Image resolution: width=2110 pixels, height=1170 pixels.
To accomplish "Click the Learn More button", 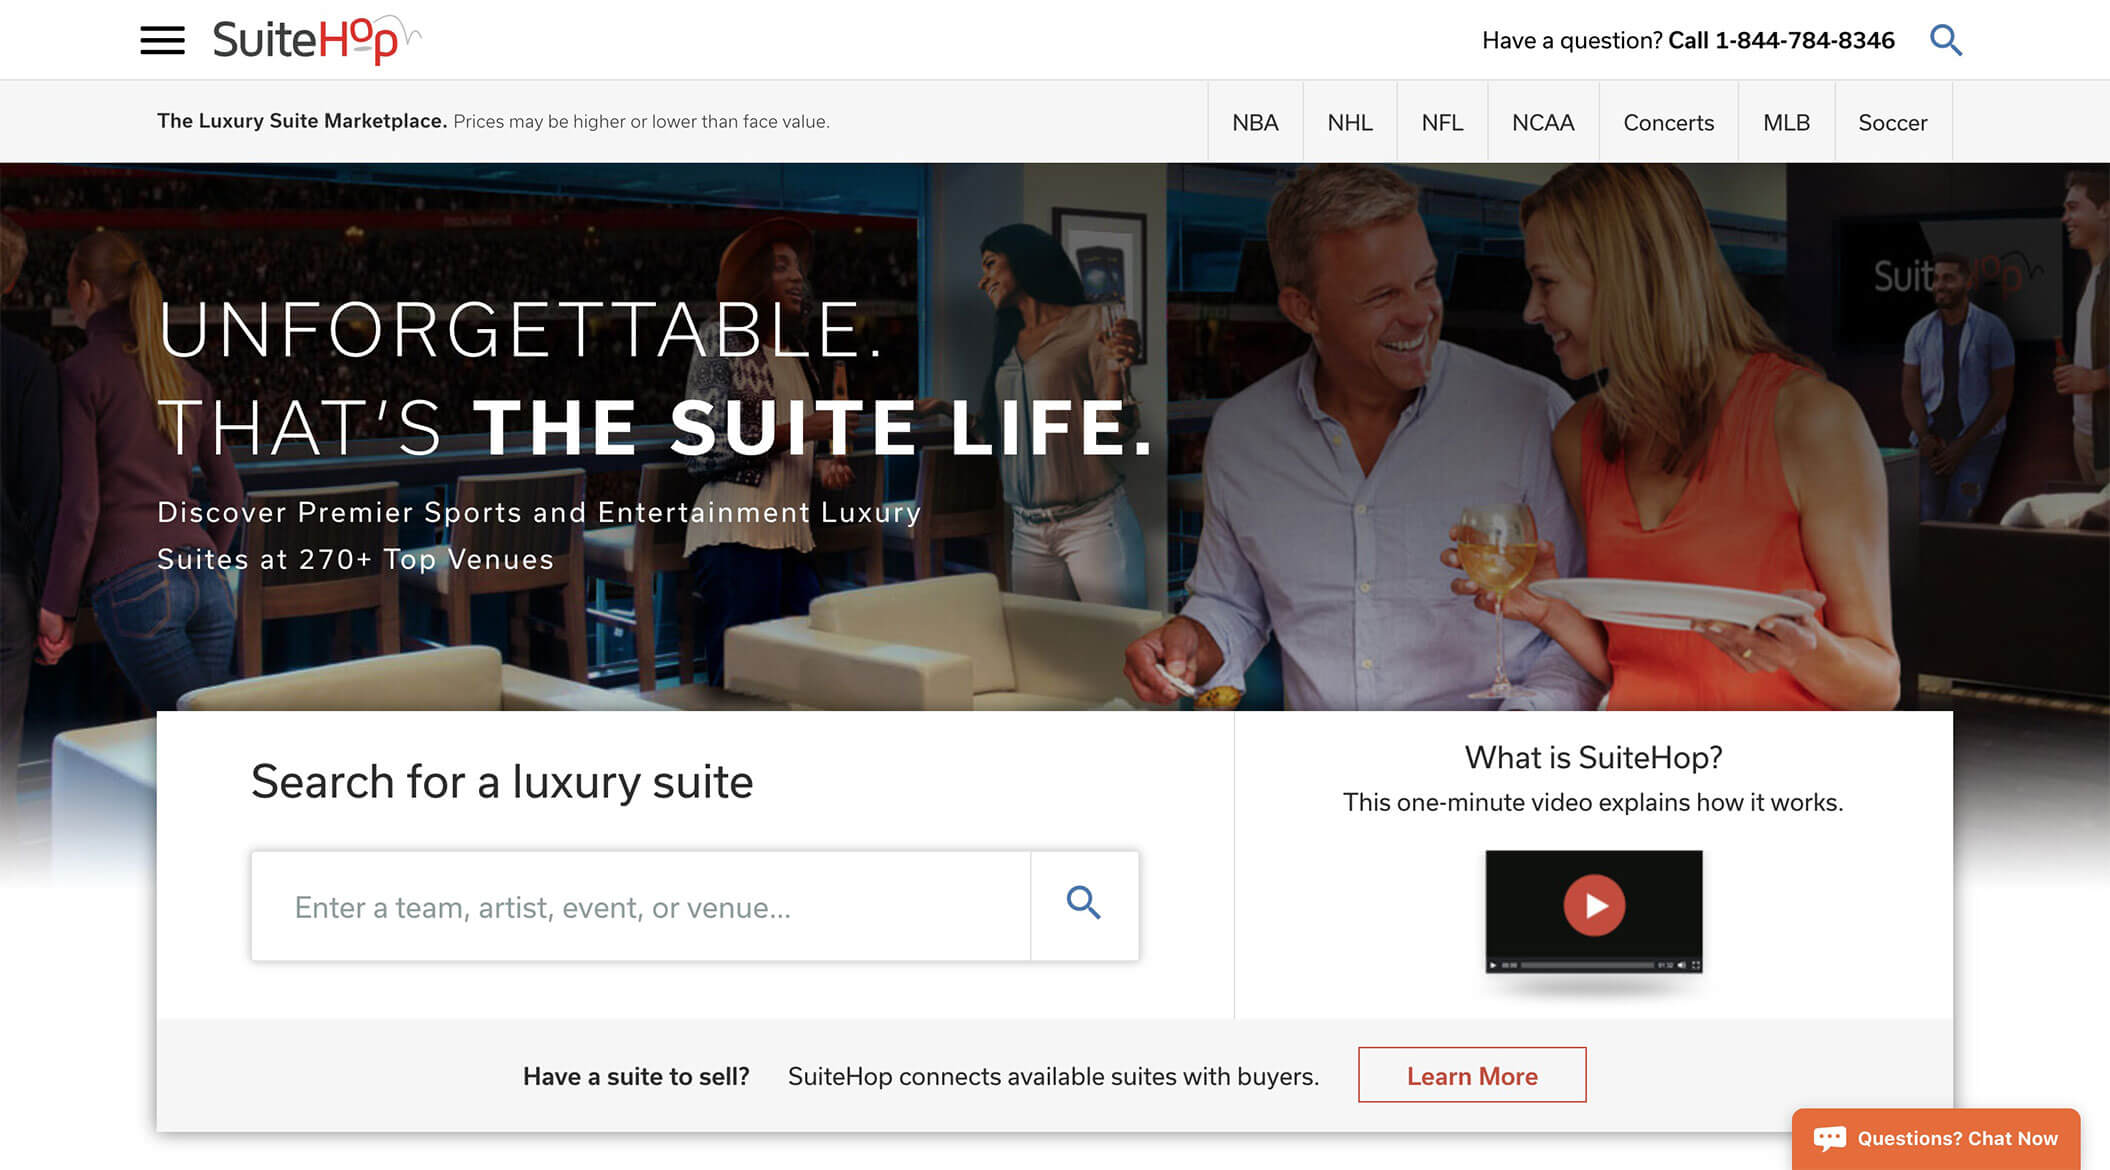I will (1472, 1075).
